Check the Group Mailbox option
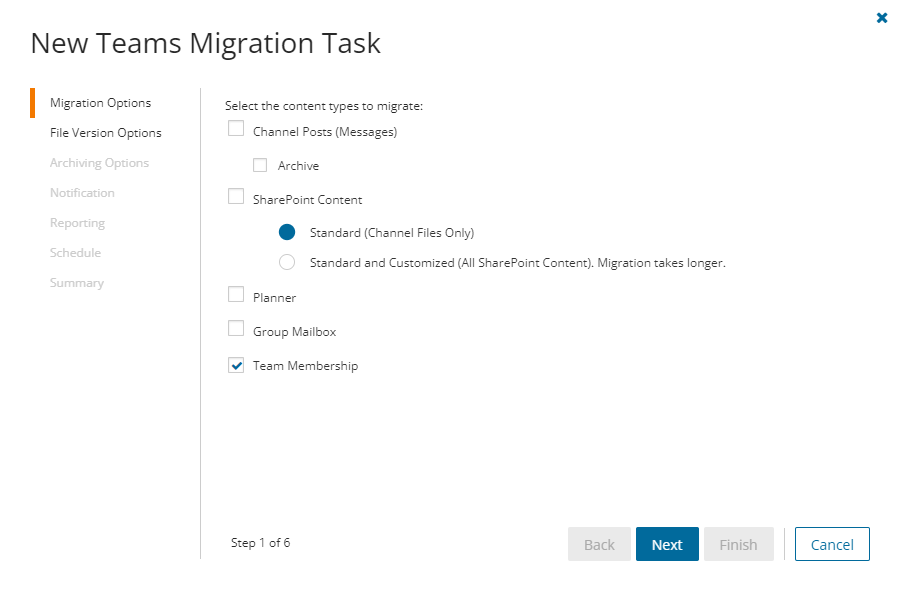 [x=236, y=329]
